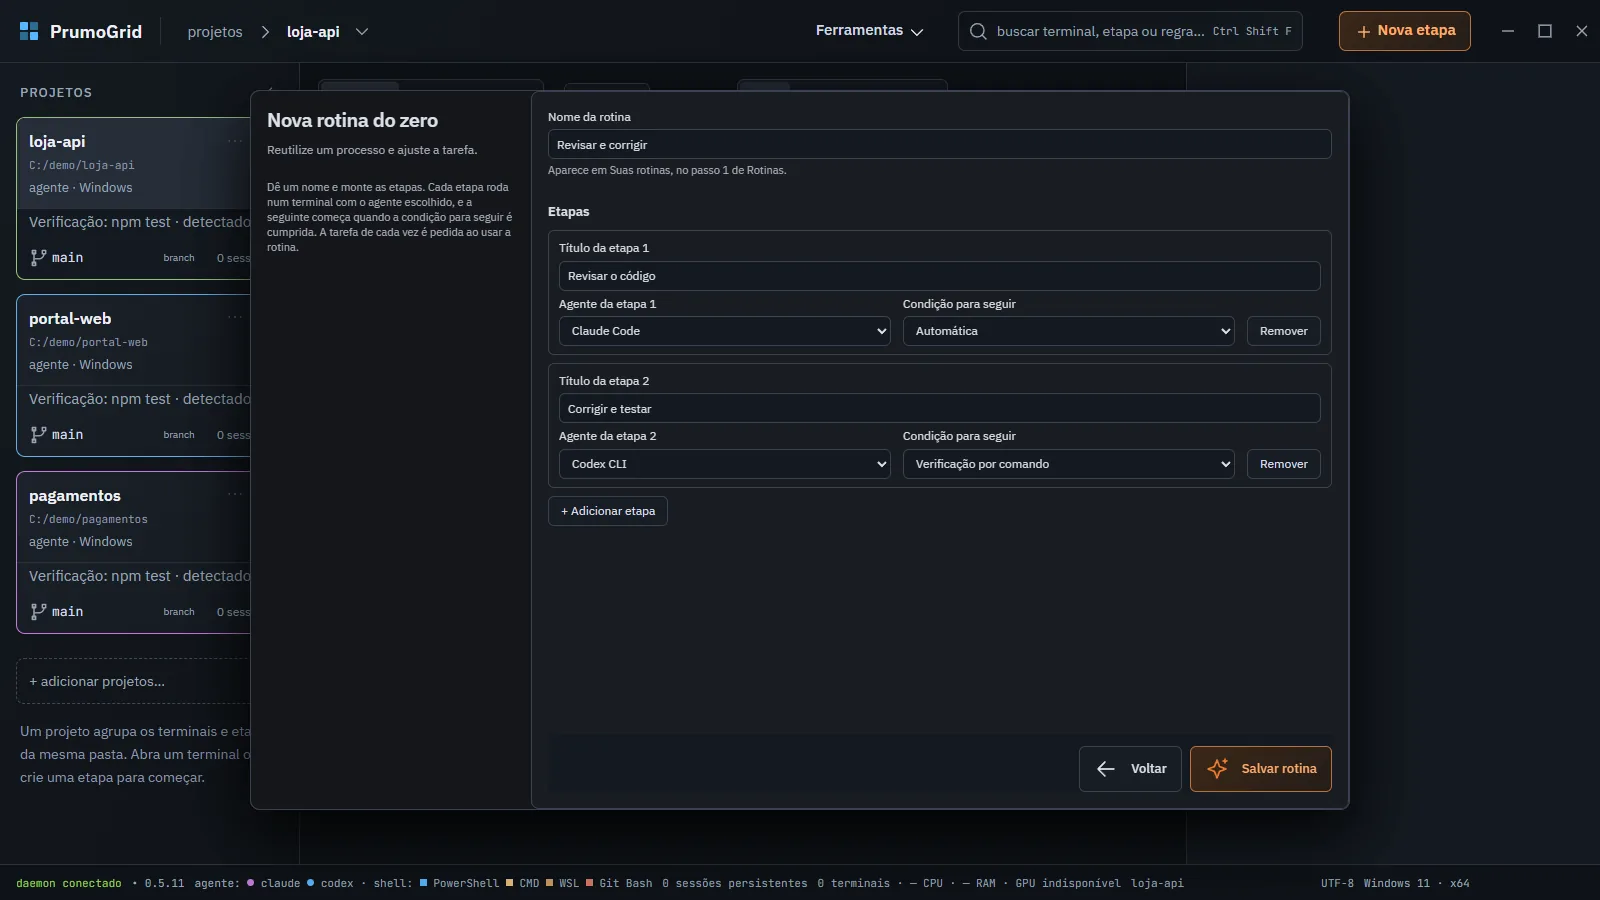Open the step 1 condition dropdown, Automática

[x=1068, y=331]
